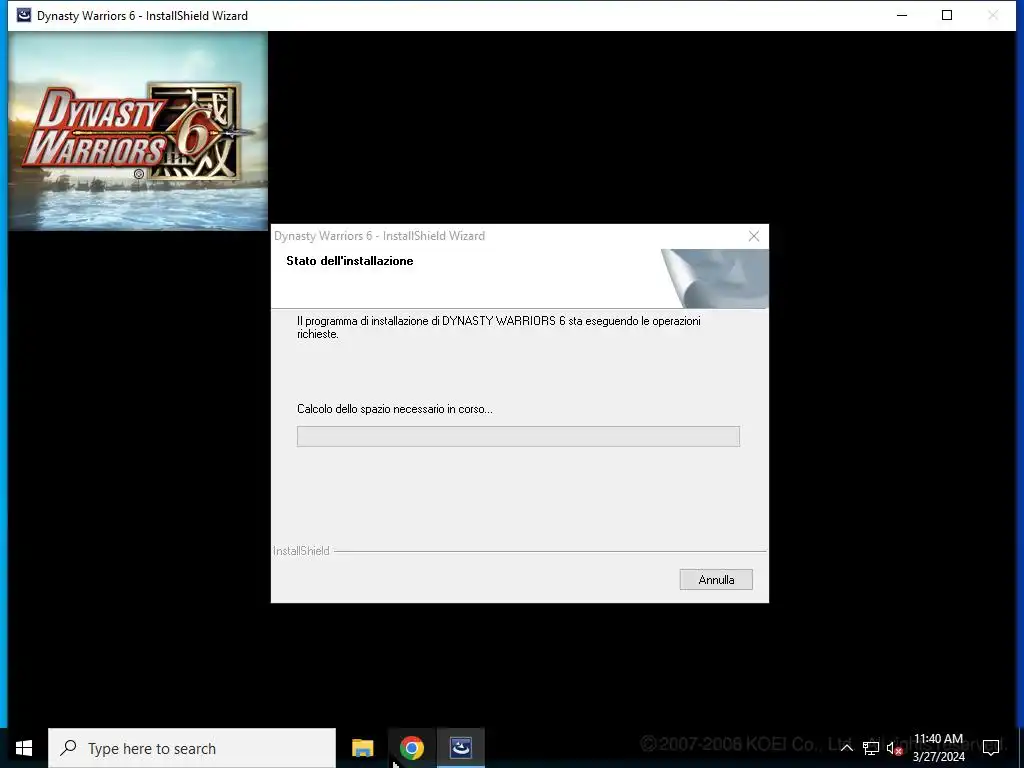
Task: Click the Annulla button to cancel installation
Action: [716, 579]
